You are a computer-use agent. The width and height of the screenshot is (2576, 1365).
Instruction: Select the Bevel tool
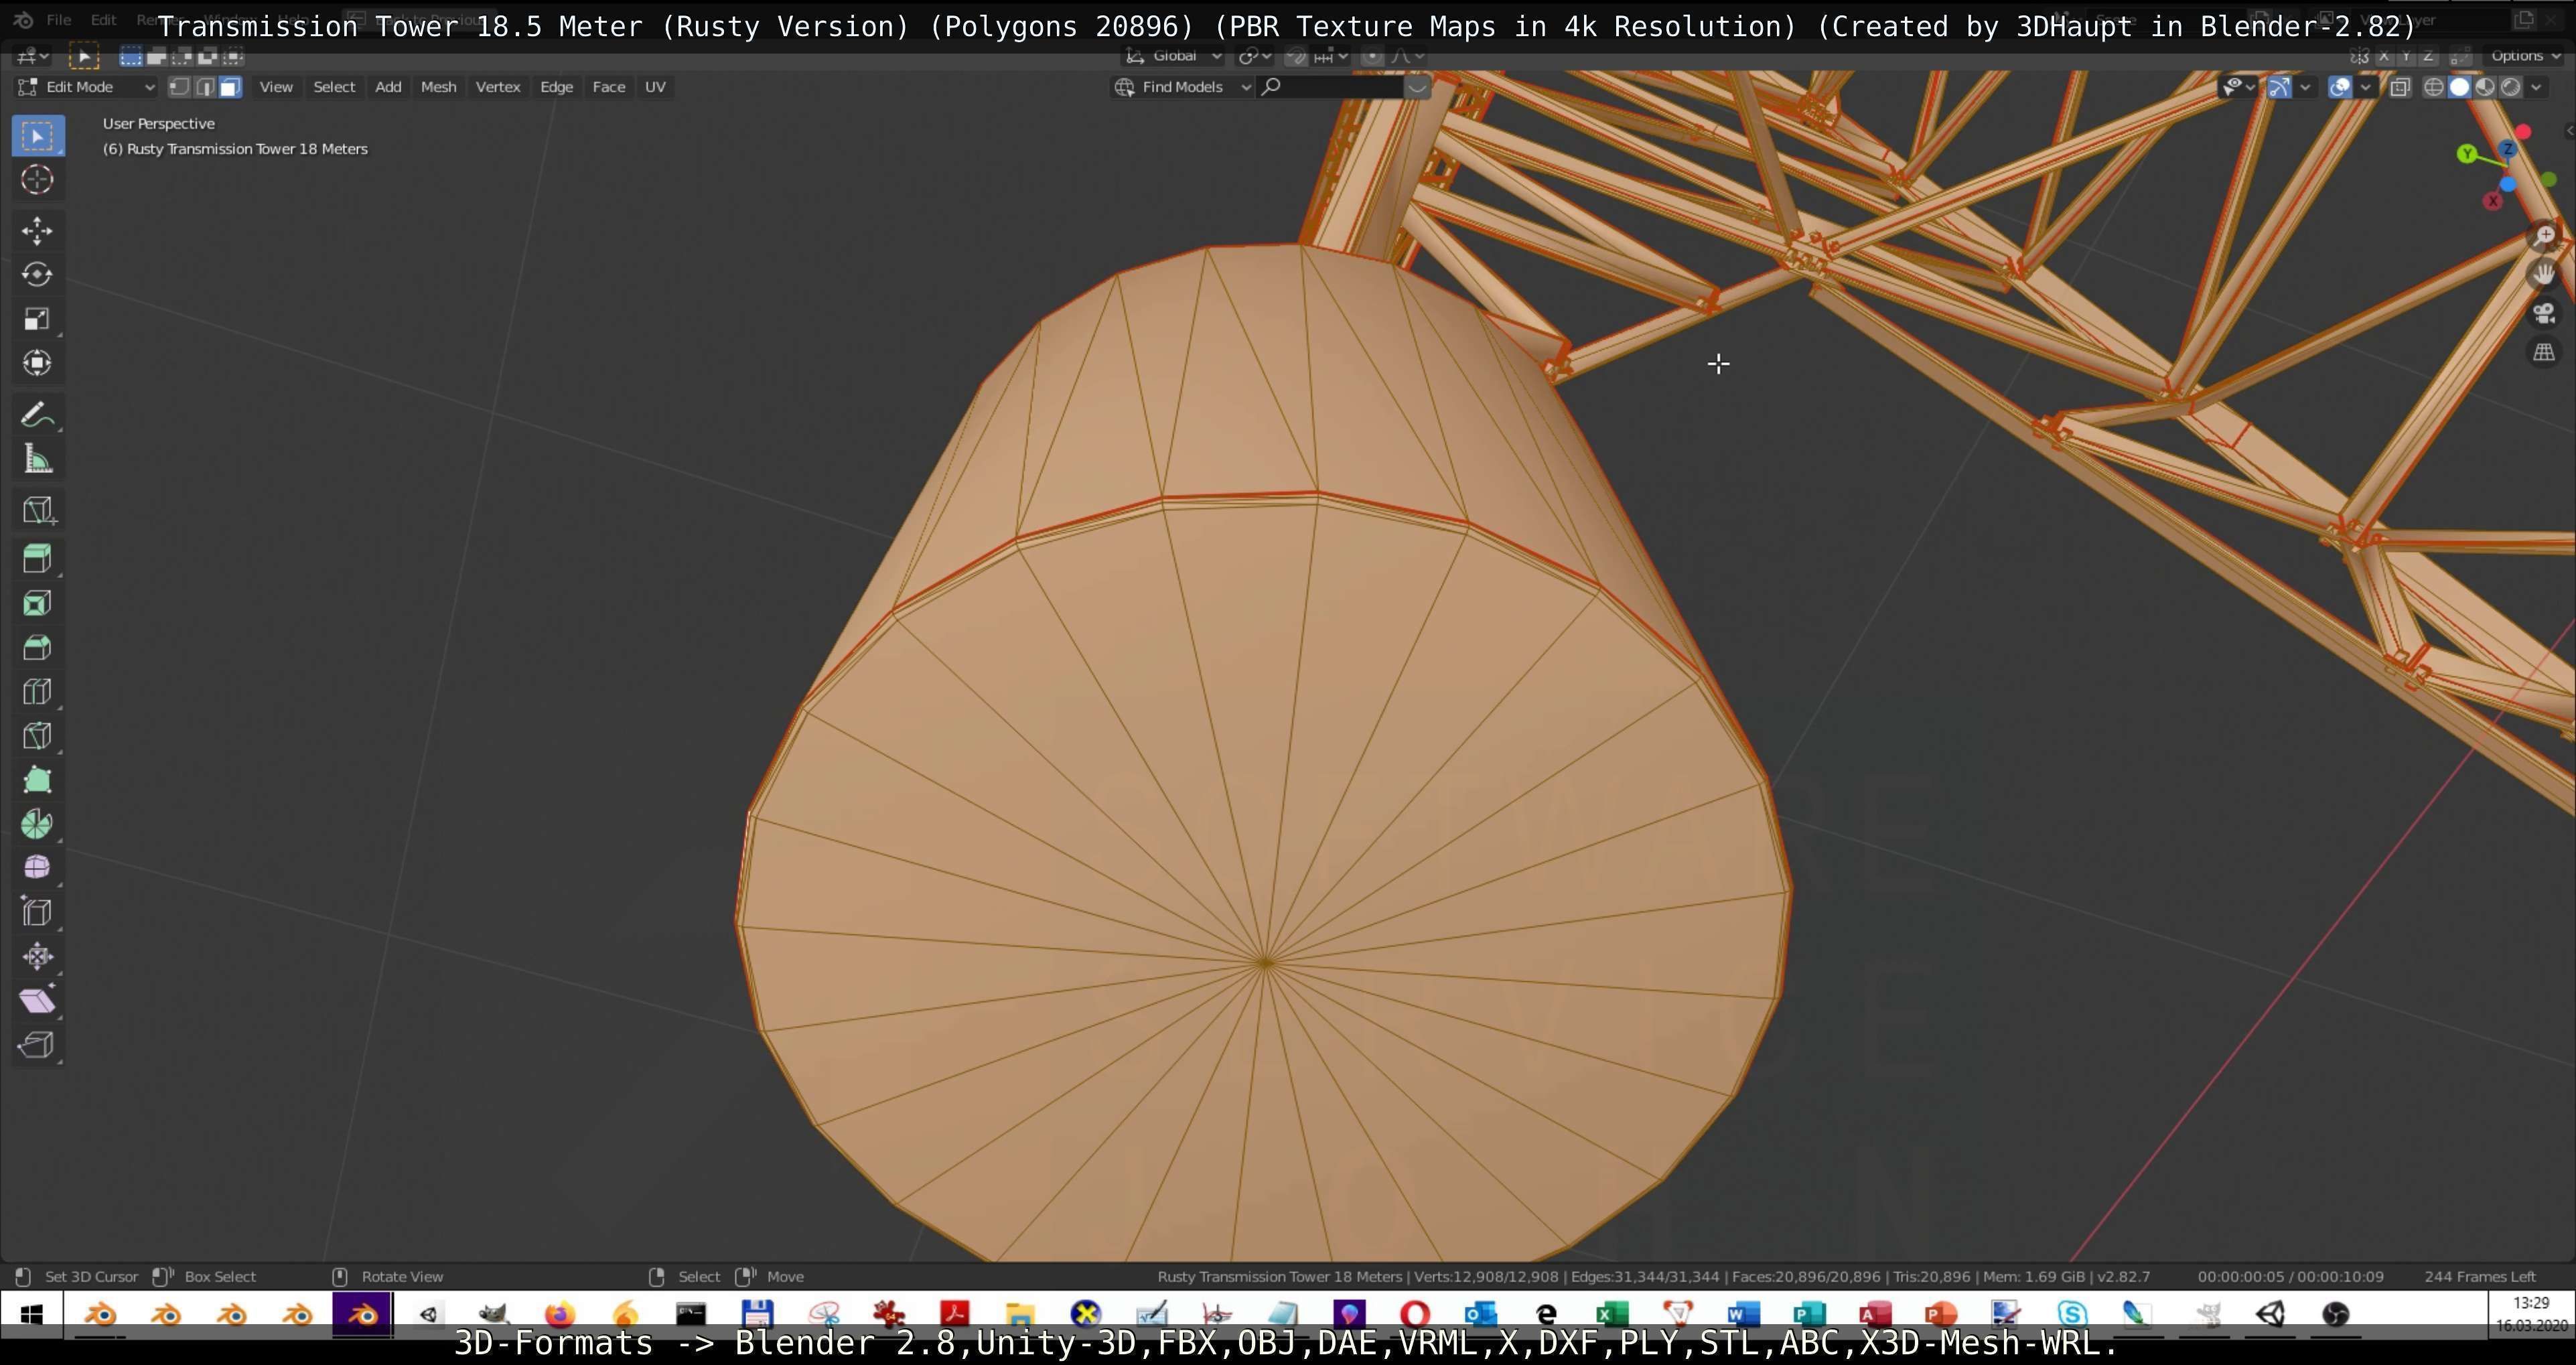click(x=38, y=648)
